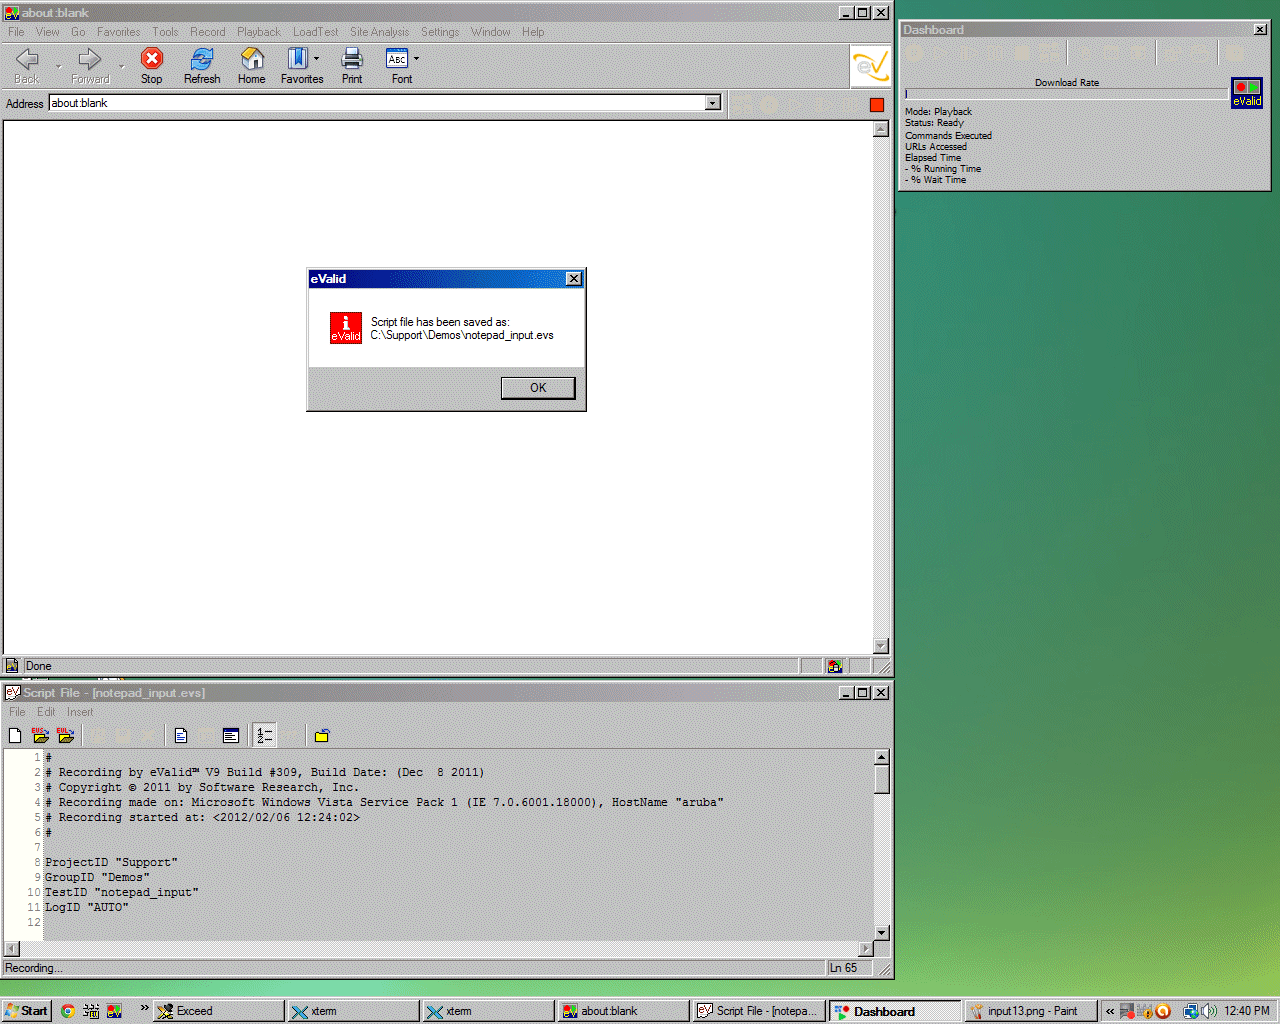The image size is (1280, 1024).
Task: Click the New blank script icon
Action: click(x=15, y=736)
